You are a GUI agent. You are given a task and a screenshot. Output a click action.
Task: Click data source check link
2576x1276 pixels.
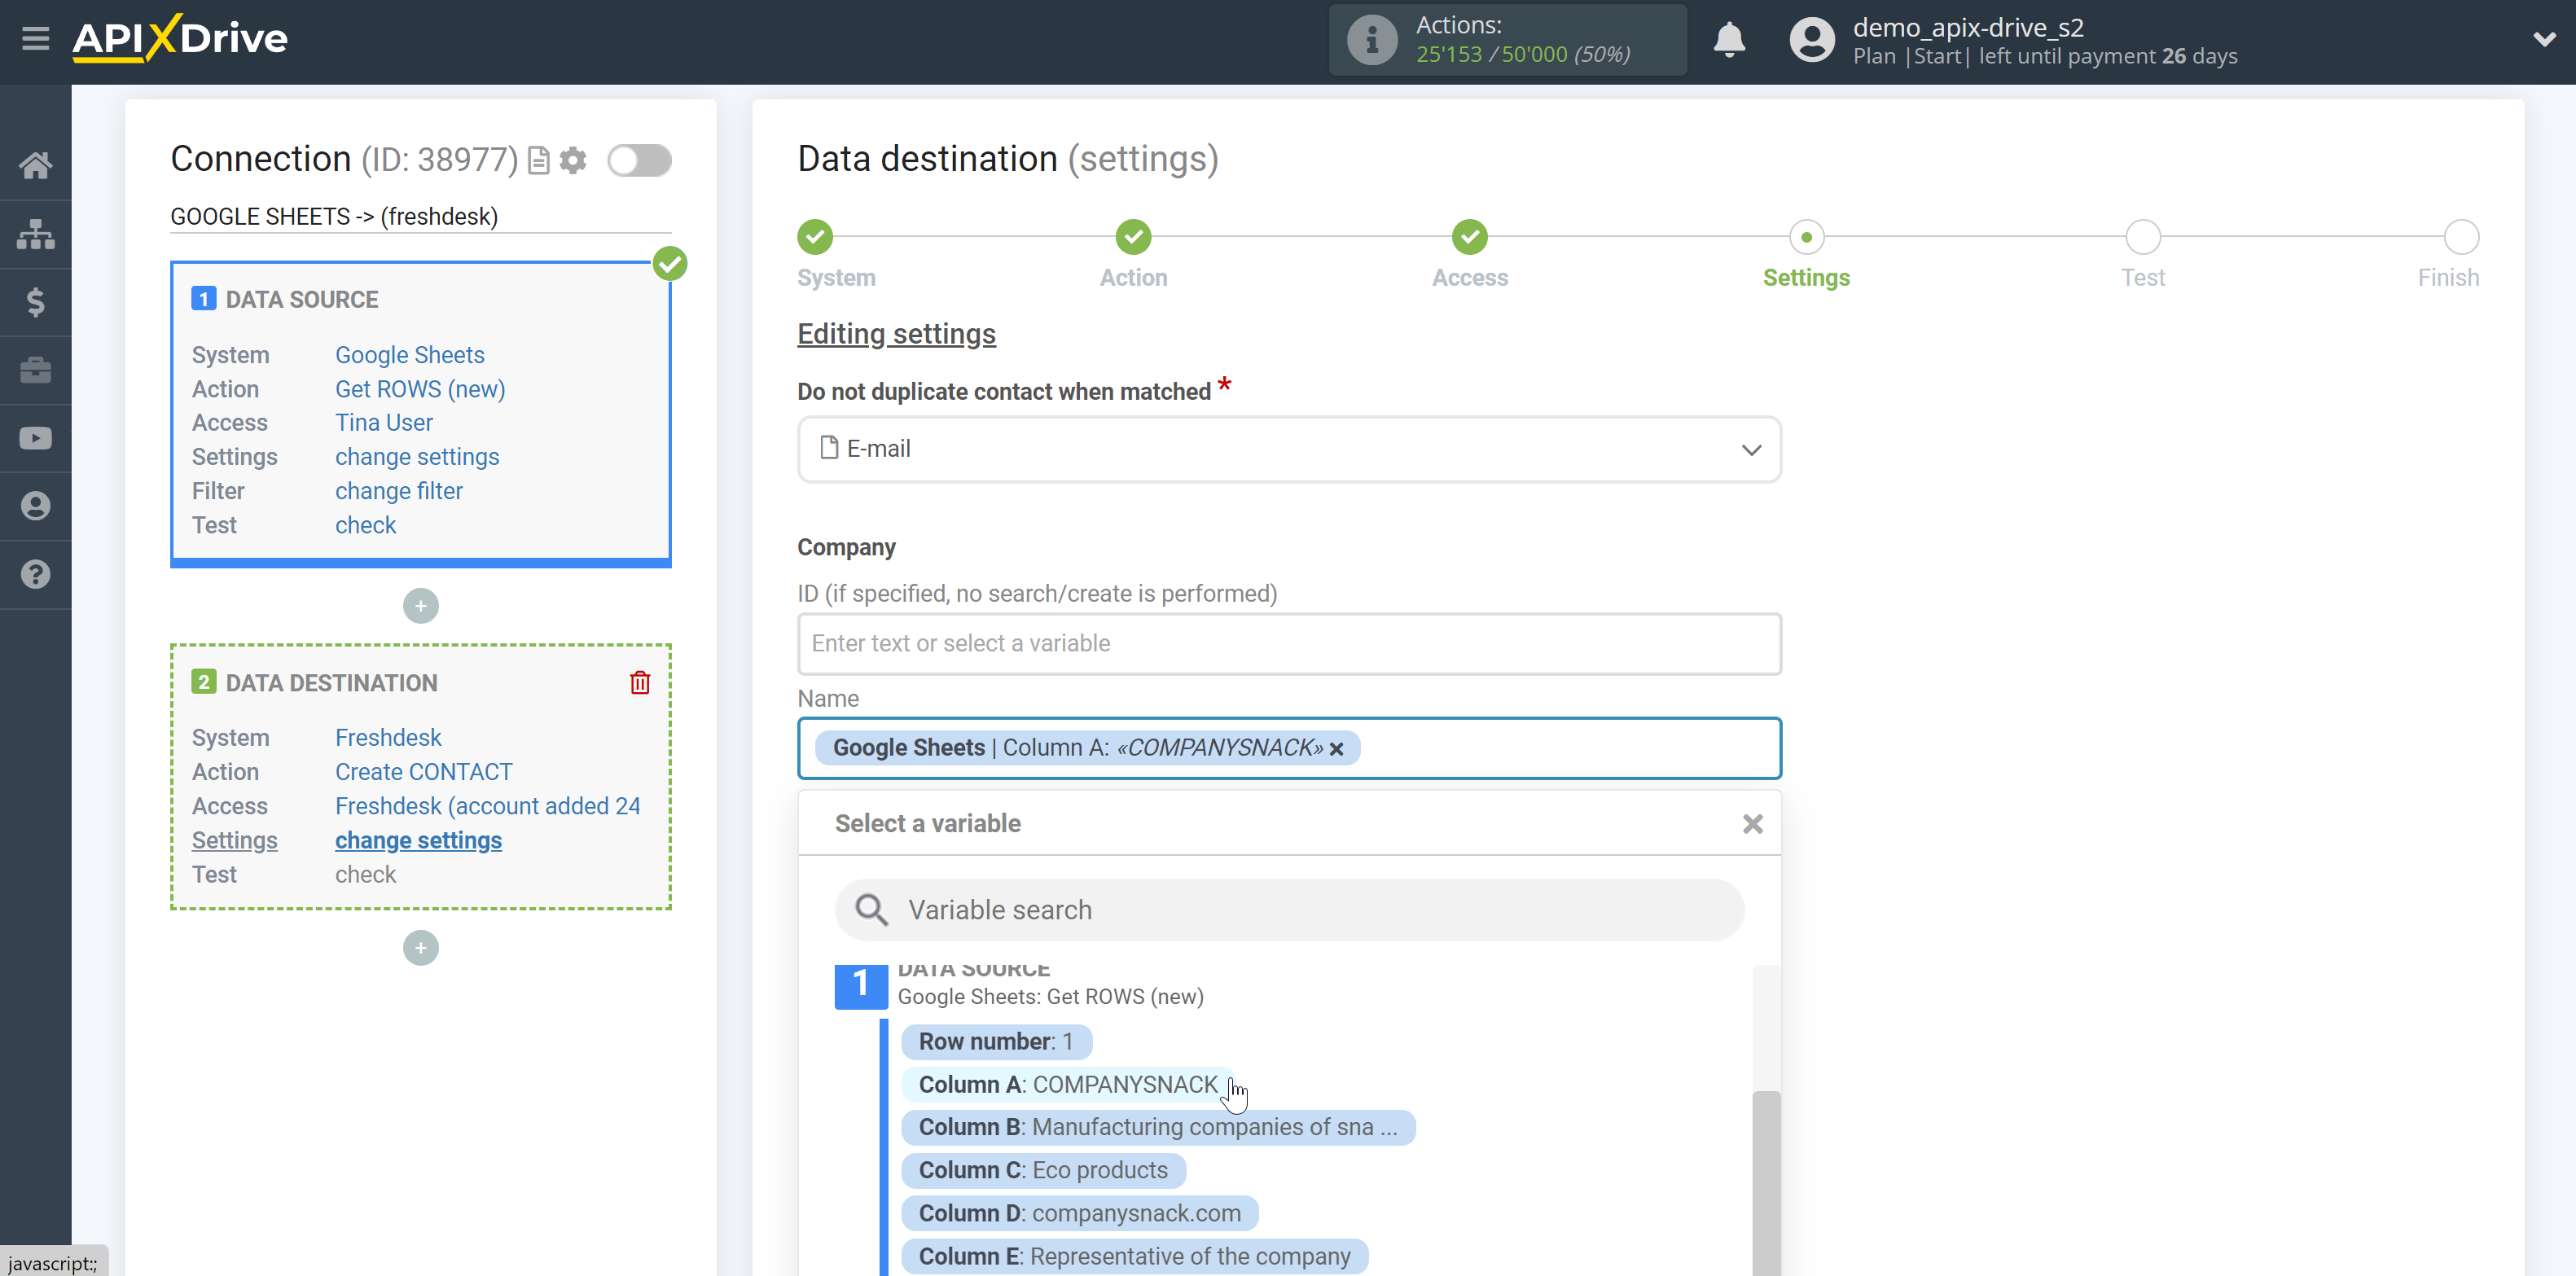[x=366, y=525]
